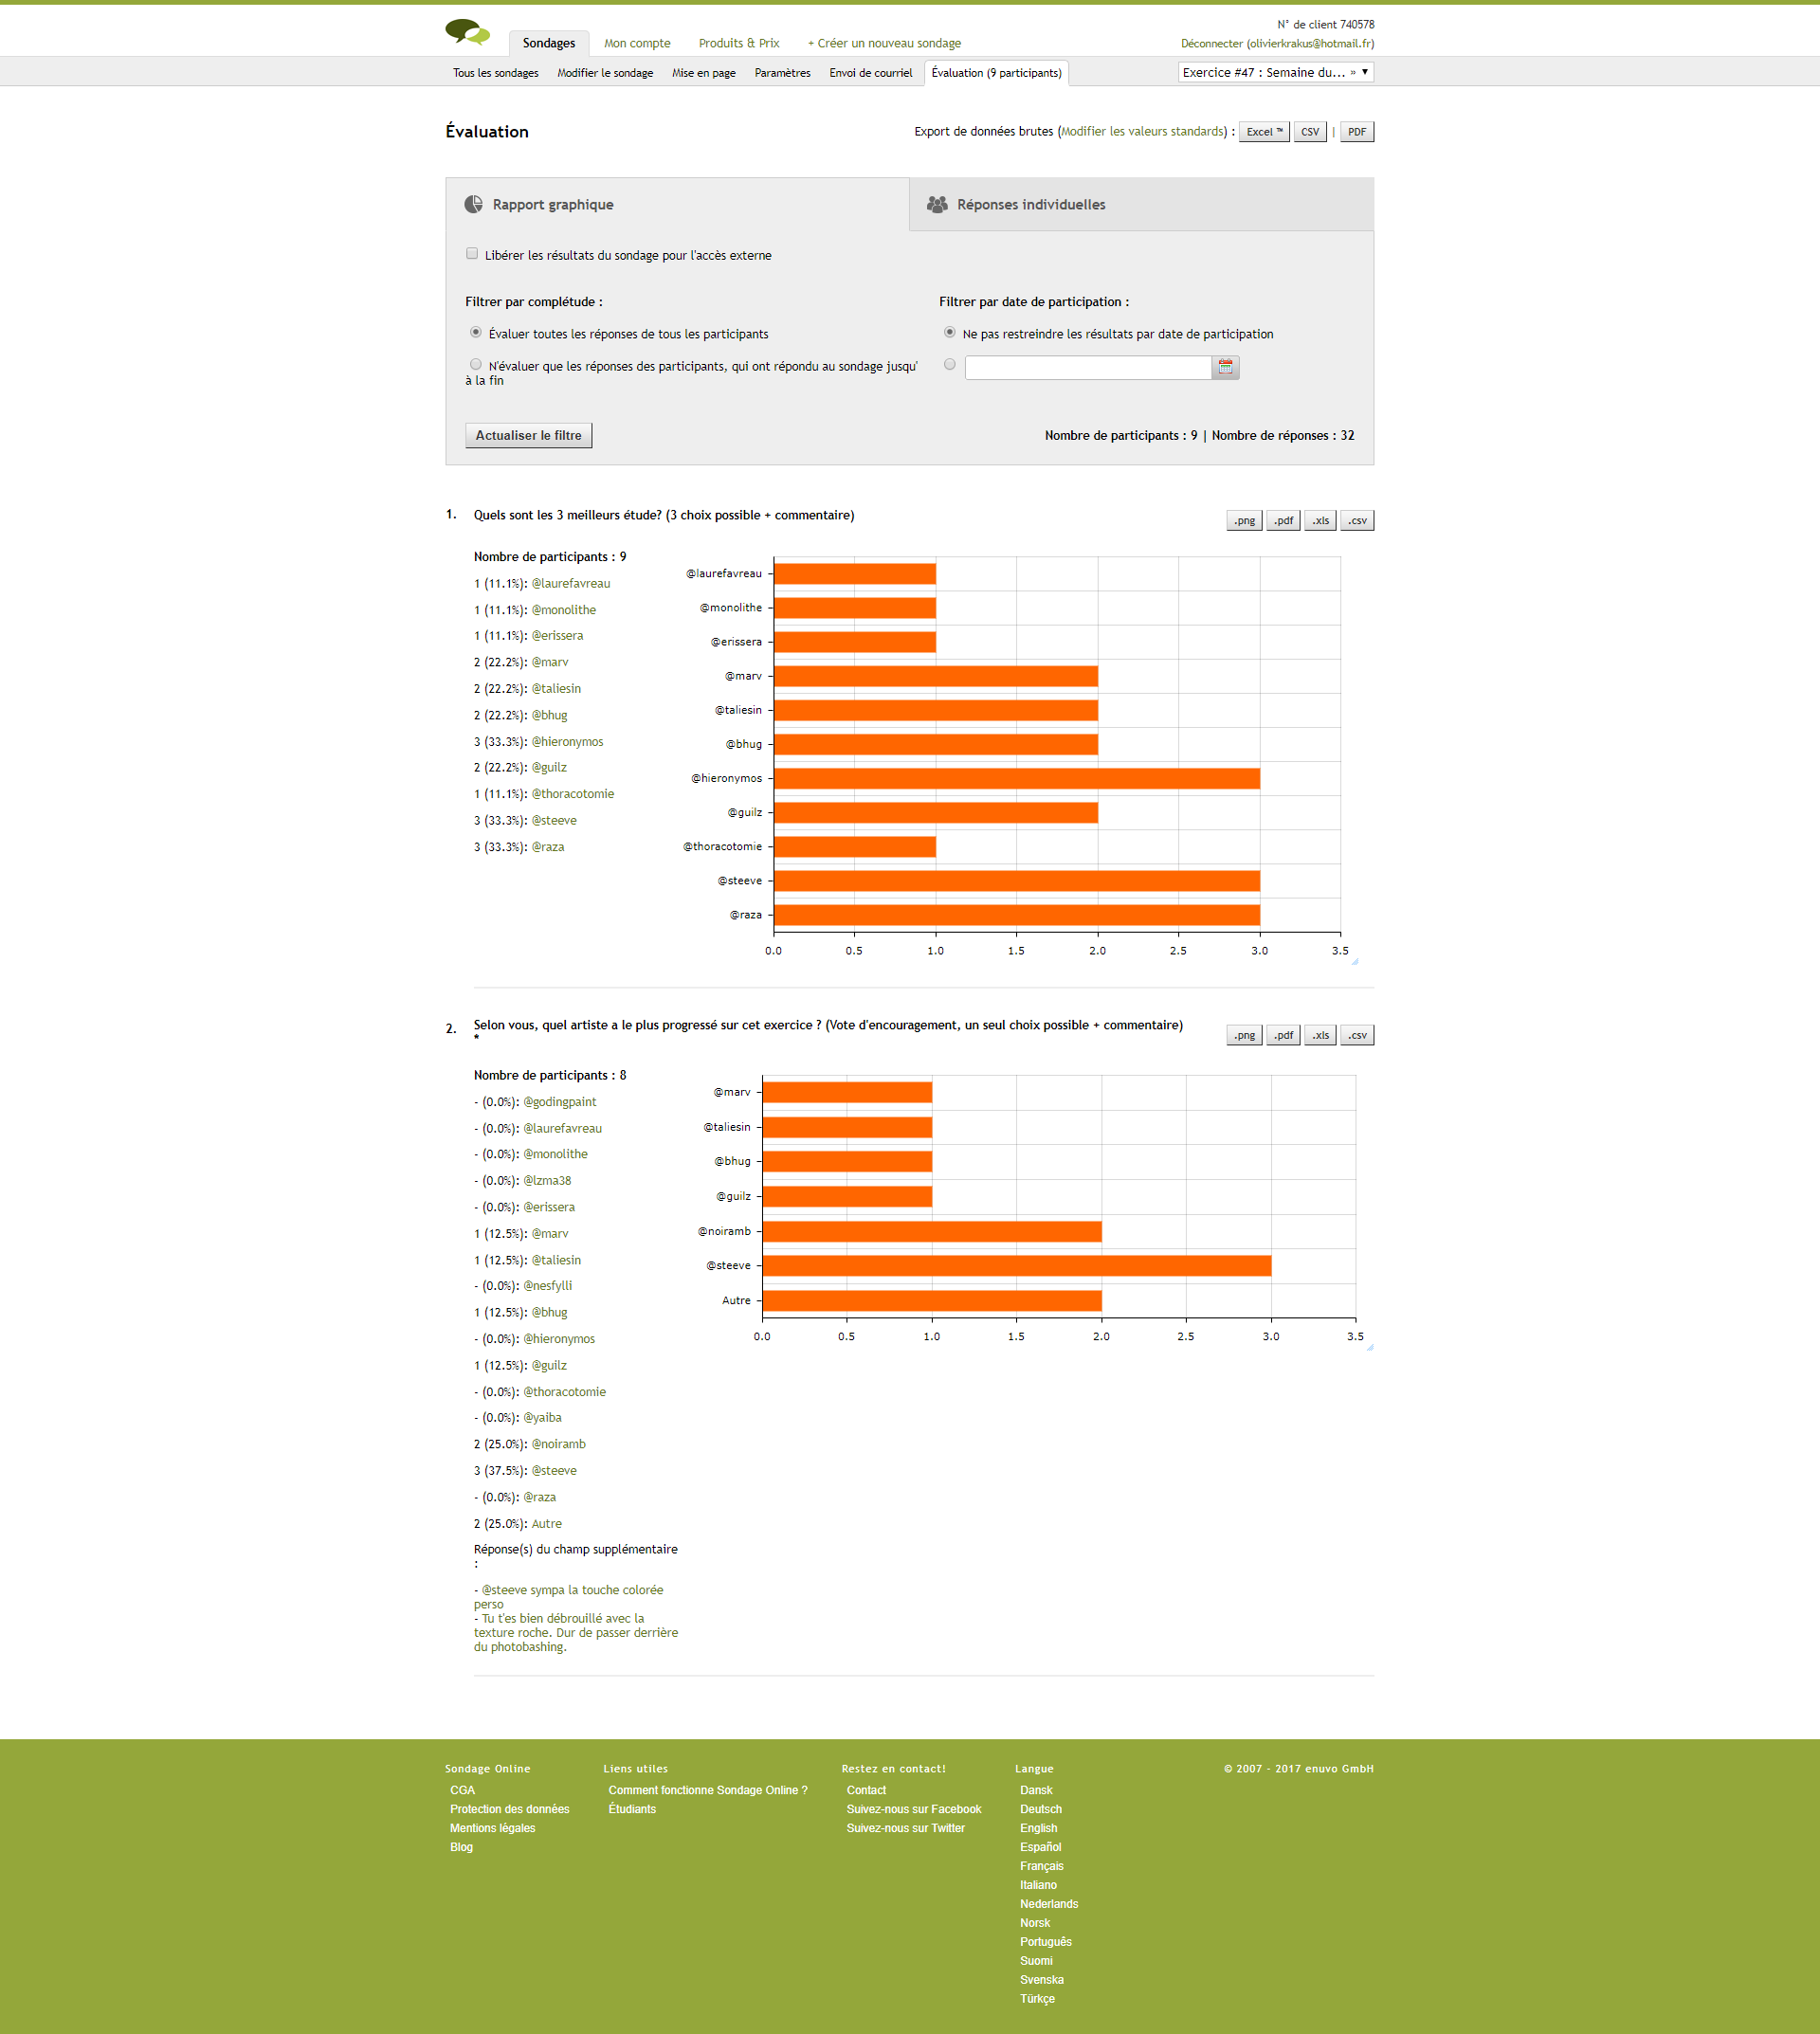Open the calendar date picker icon

click(1225, 368)
